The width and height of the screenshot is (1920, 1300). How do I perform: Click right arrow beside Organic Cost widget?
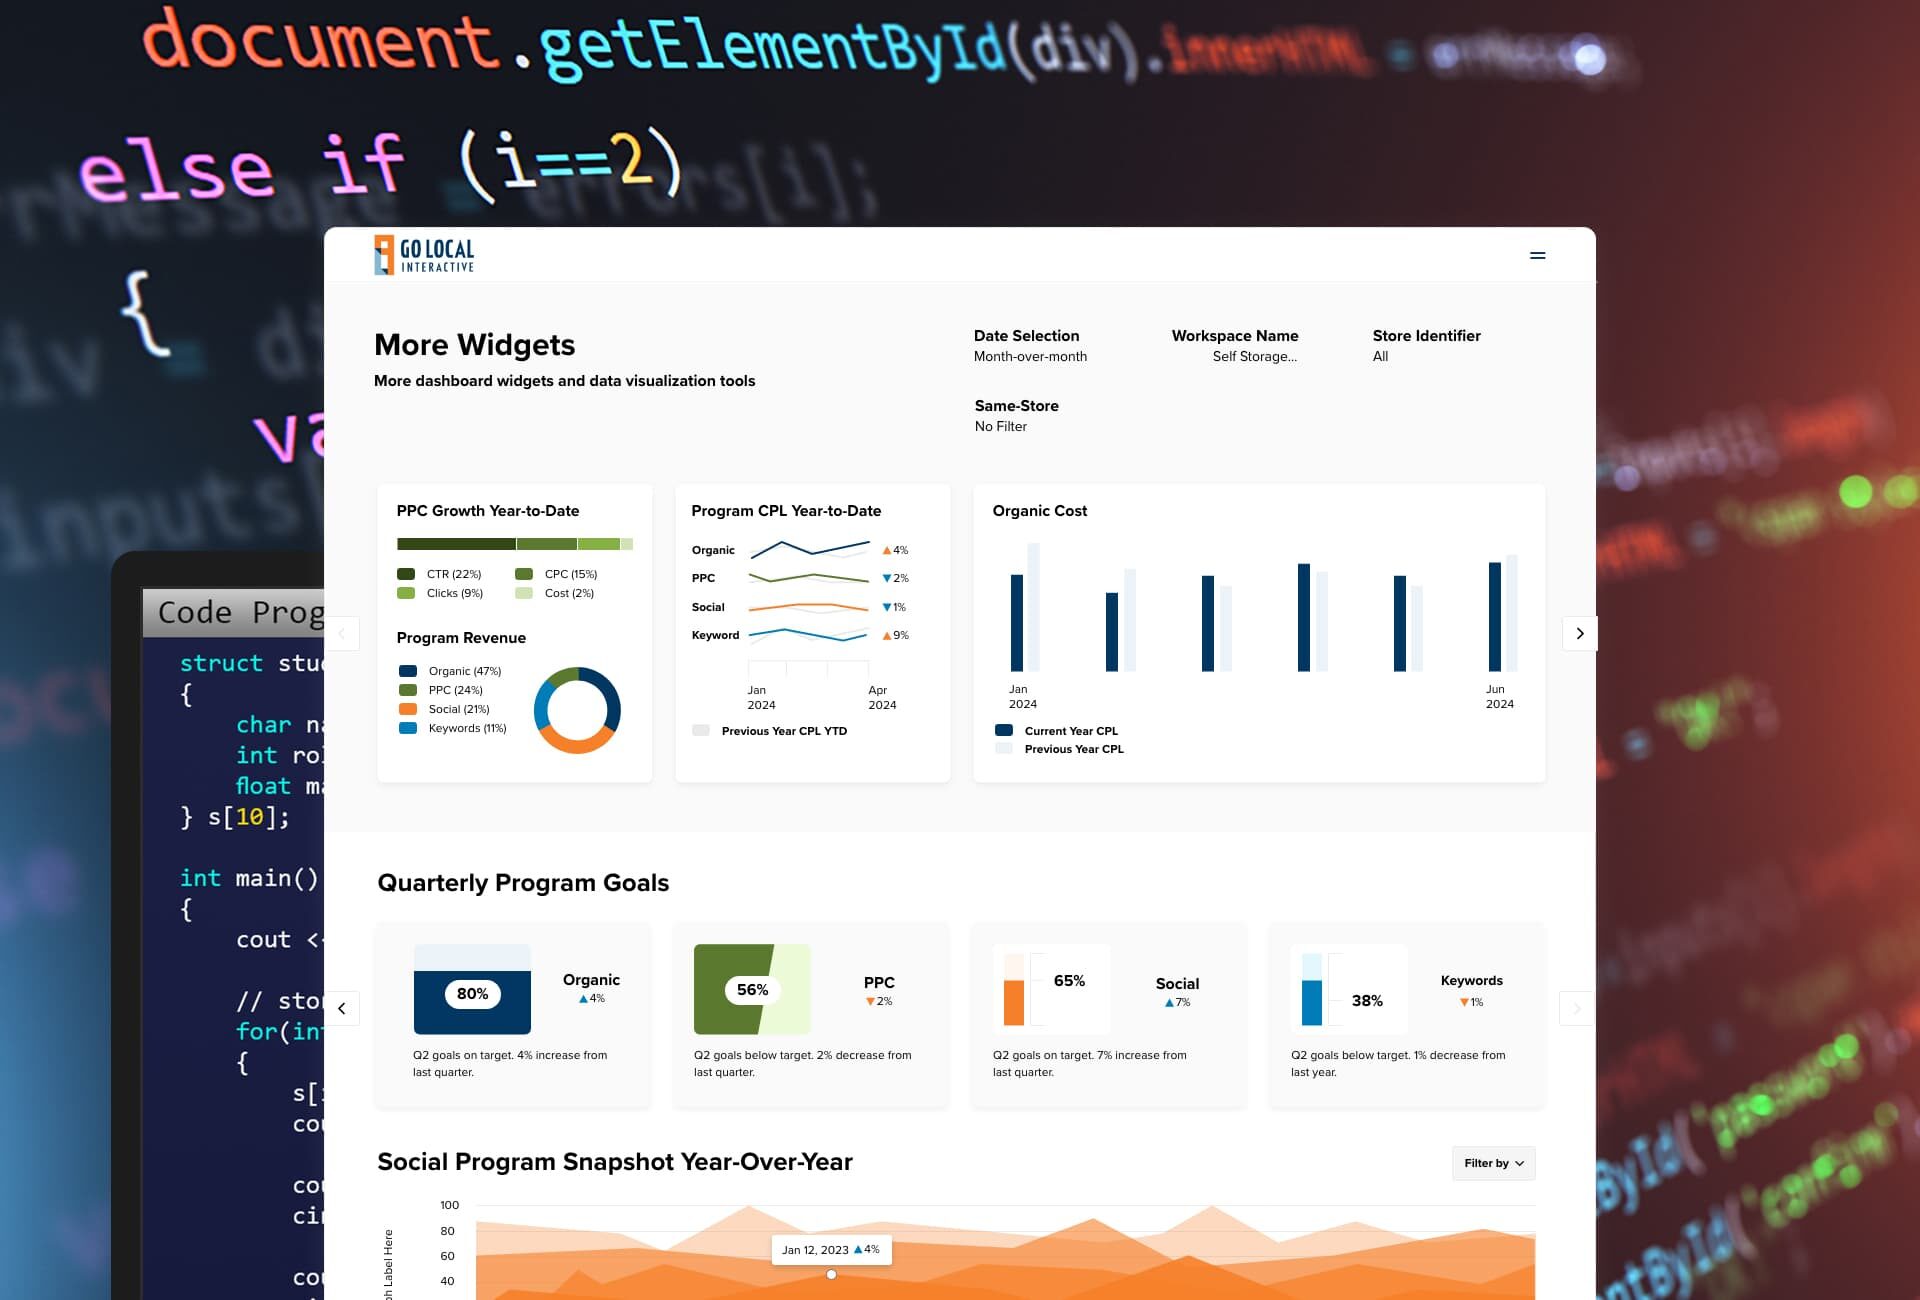[1579, 633]
